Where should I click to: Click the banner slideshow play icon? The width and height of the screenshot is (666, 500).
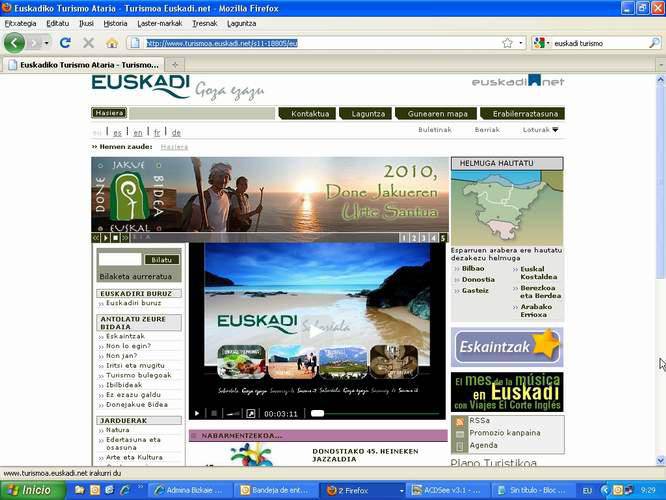[x=105, y=238]
